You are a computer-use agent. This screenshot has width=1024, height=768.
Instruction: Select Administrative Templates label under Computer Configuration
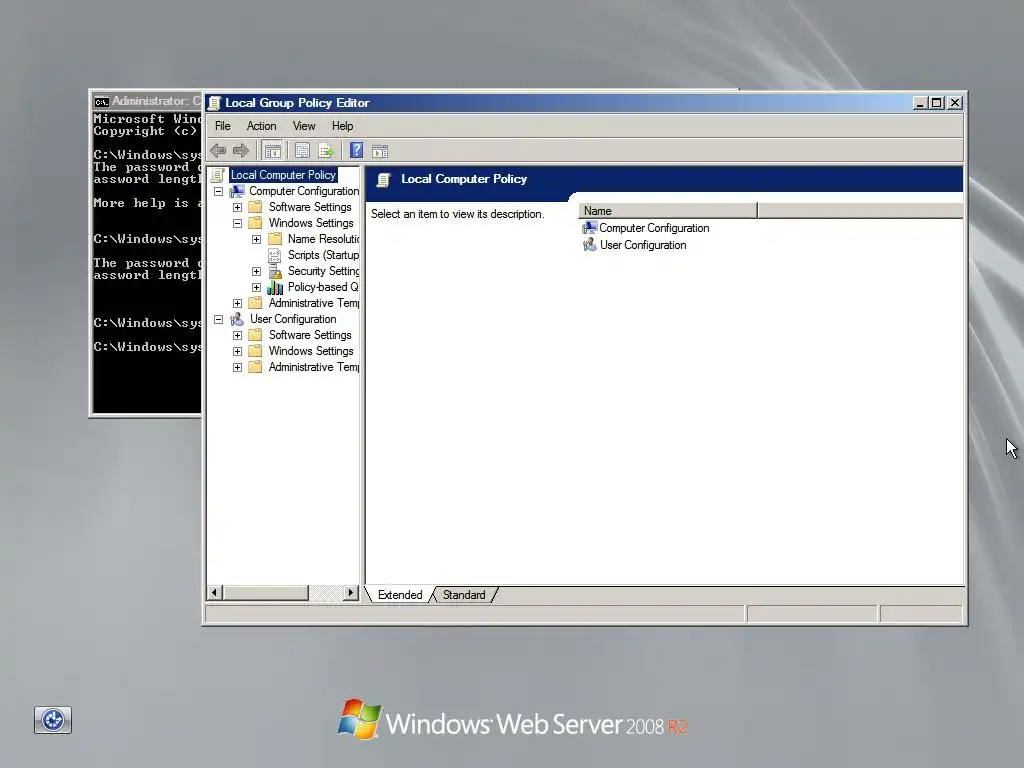(x=313, y=303)
